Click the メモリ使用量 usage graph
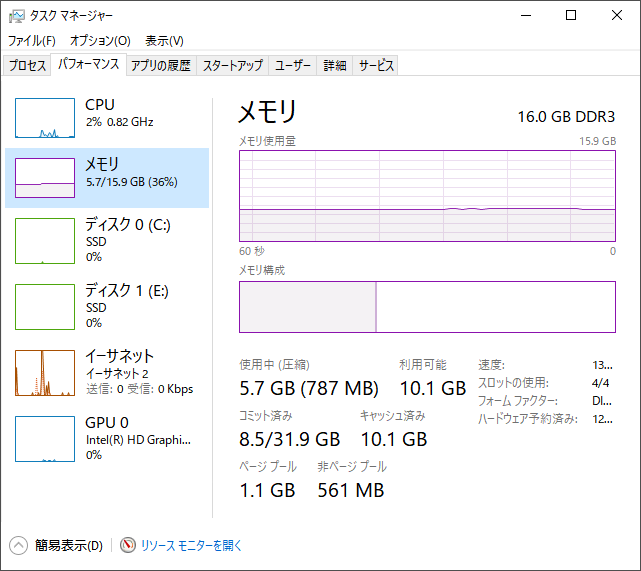This screenshot has height=571, width=641. [x=427, y=196]
